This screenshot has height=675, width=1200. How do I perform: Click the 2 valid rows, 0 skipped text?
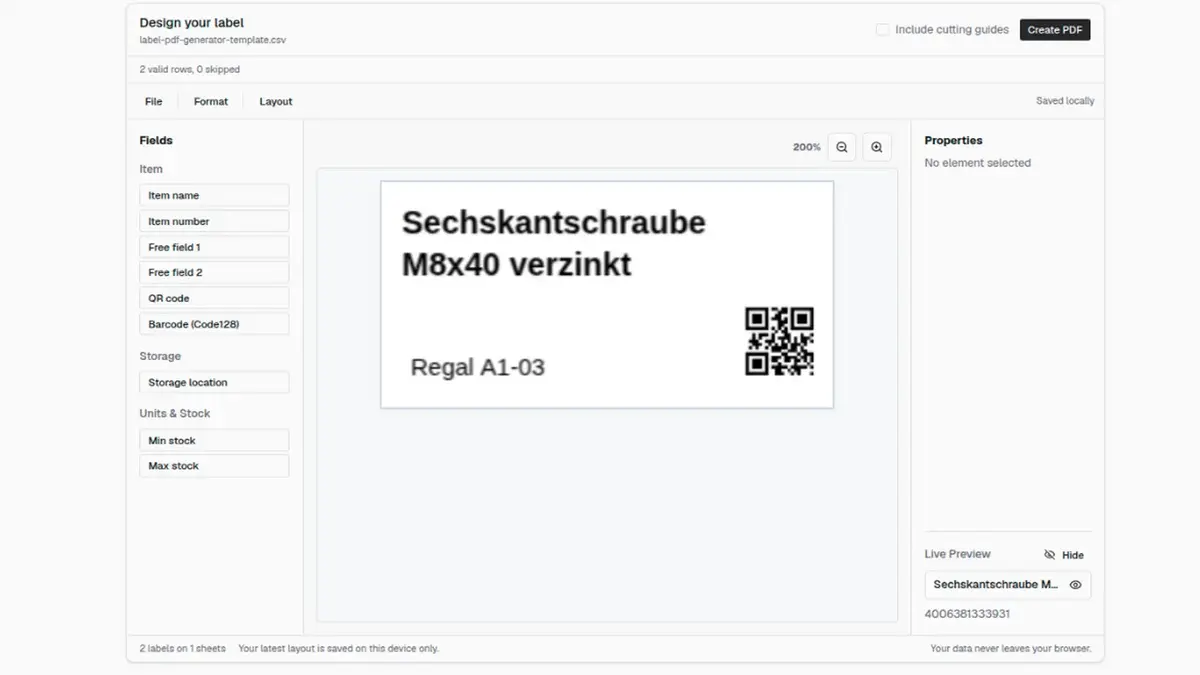pos(189,70)
